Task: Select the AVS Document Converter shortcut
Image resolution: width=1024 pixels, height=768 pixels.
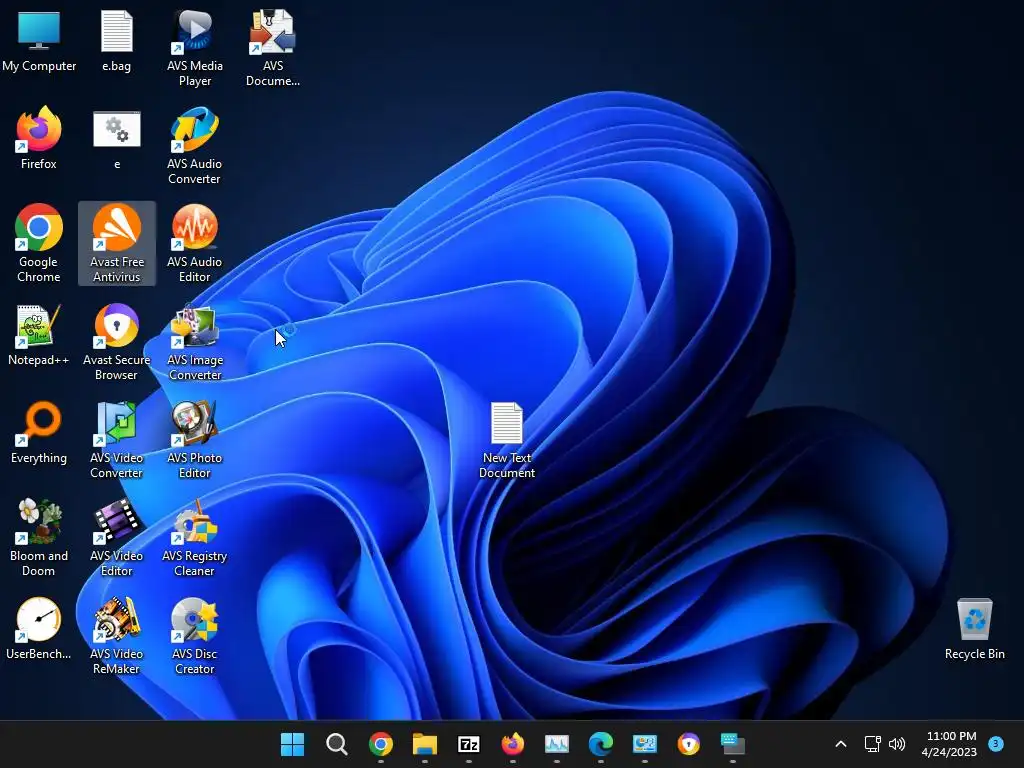Action: tap(273, 48)
